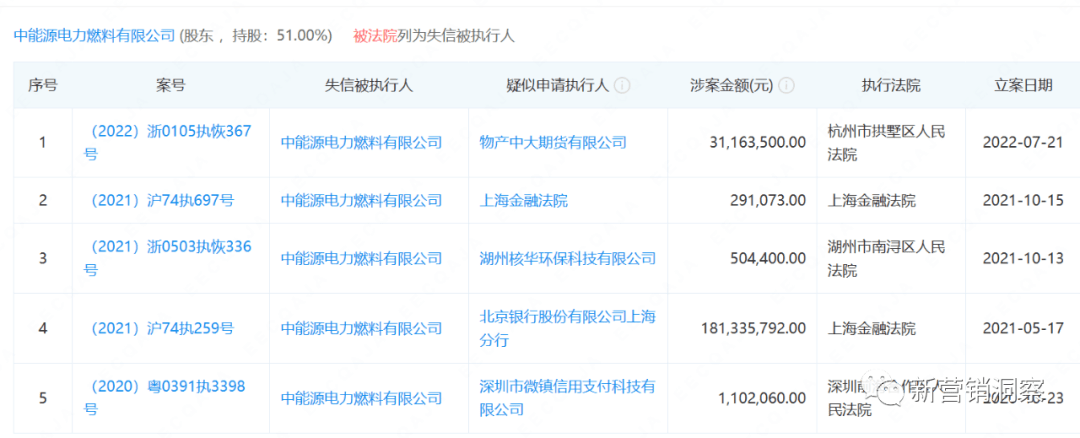Click applicant 北京银行股份有限公司上海分行
Screen dimensions: 1080x438
pos(567,328)
